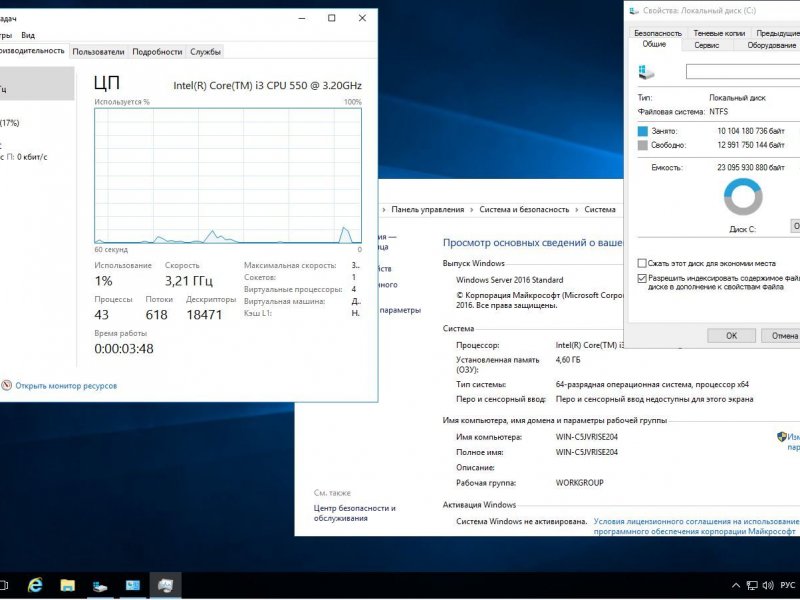Screen dimensions: 800x600
Task: Confirm disk properties with OK
Action: (731, 335)
